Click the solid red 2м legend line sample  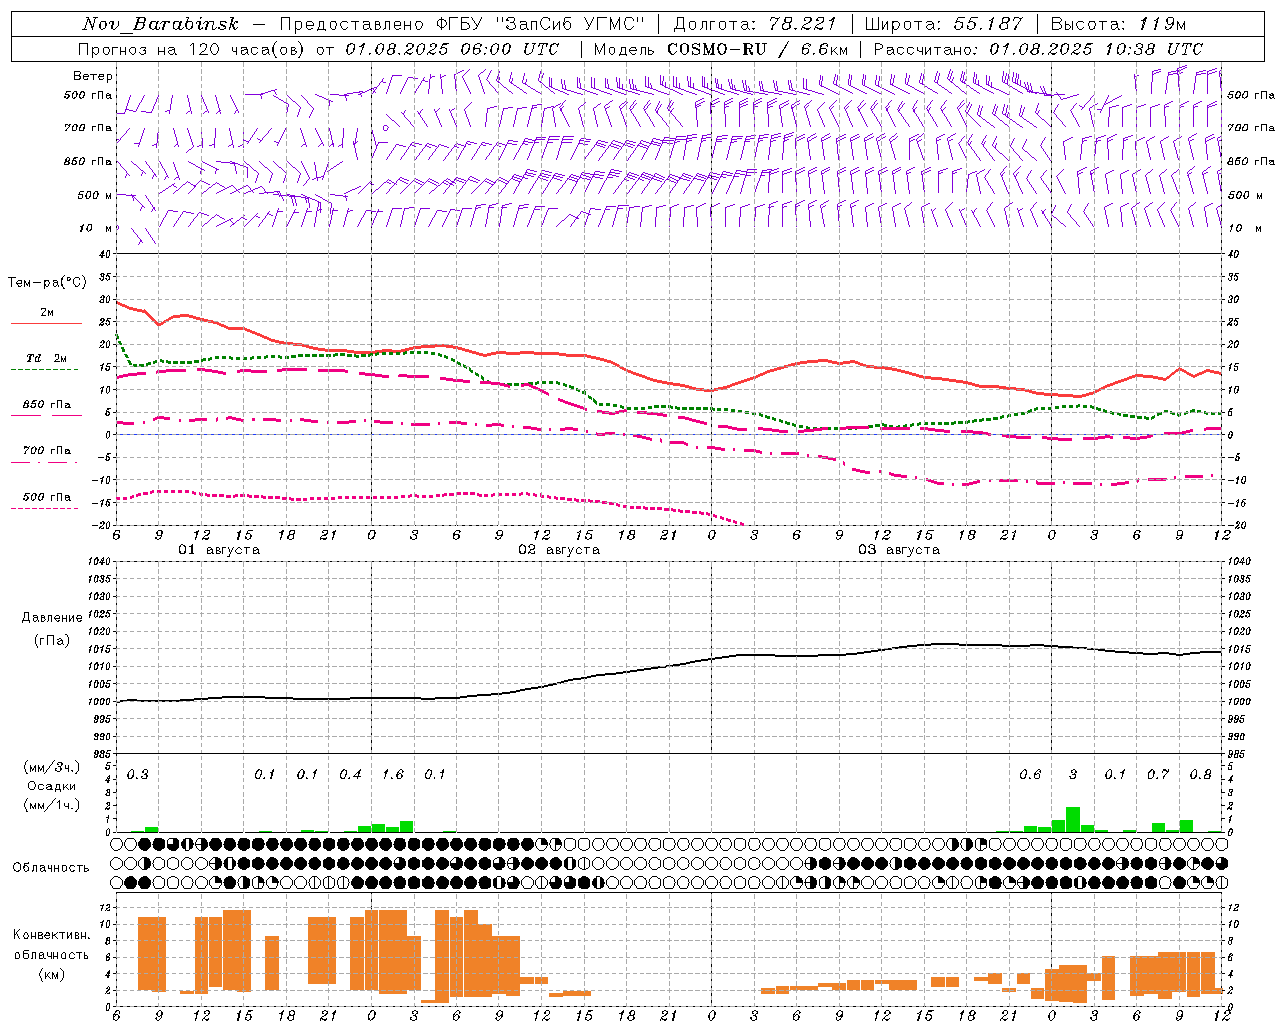pyautogui.click(x=46, y=323)
